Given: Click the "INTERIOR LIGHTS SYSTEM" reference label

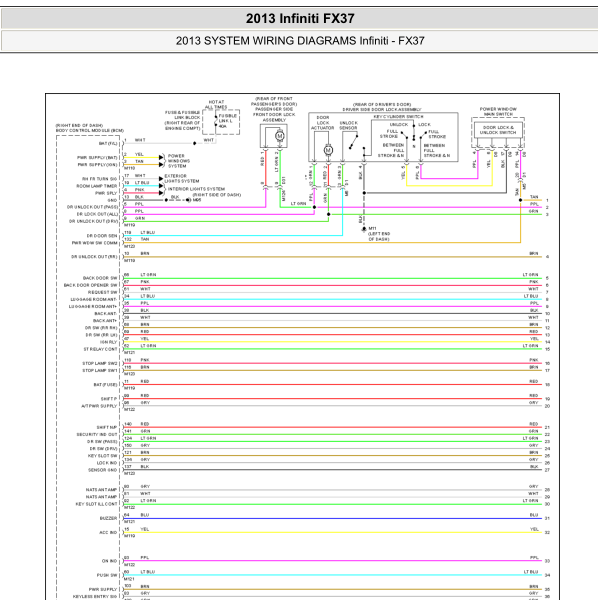Looking at the screenshot, I should point(196,189).
